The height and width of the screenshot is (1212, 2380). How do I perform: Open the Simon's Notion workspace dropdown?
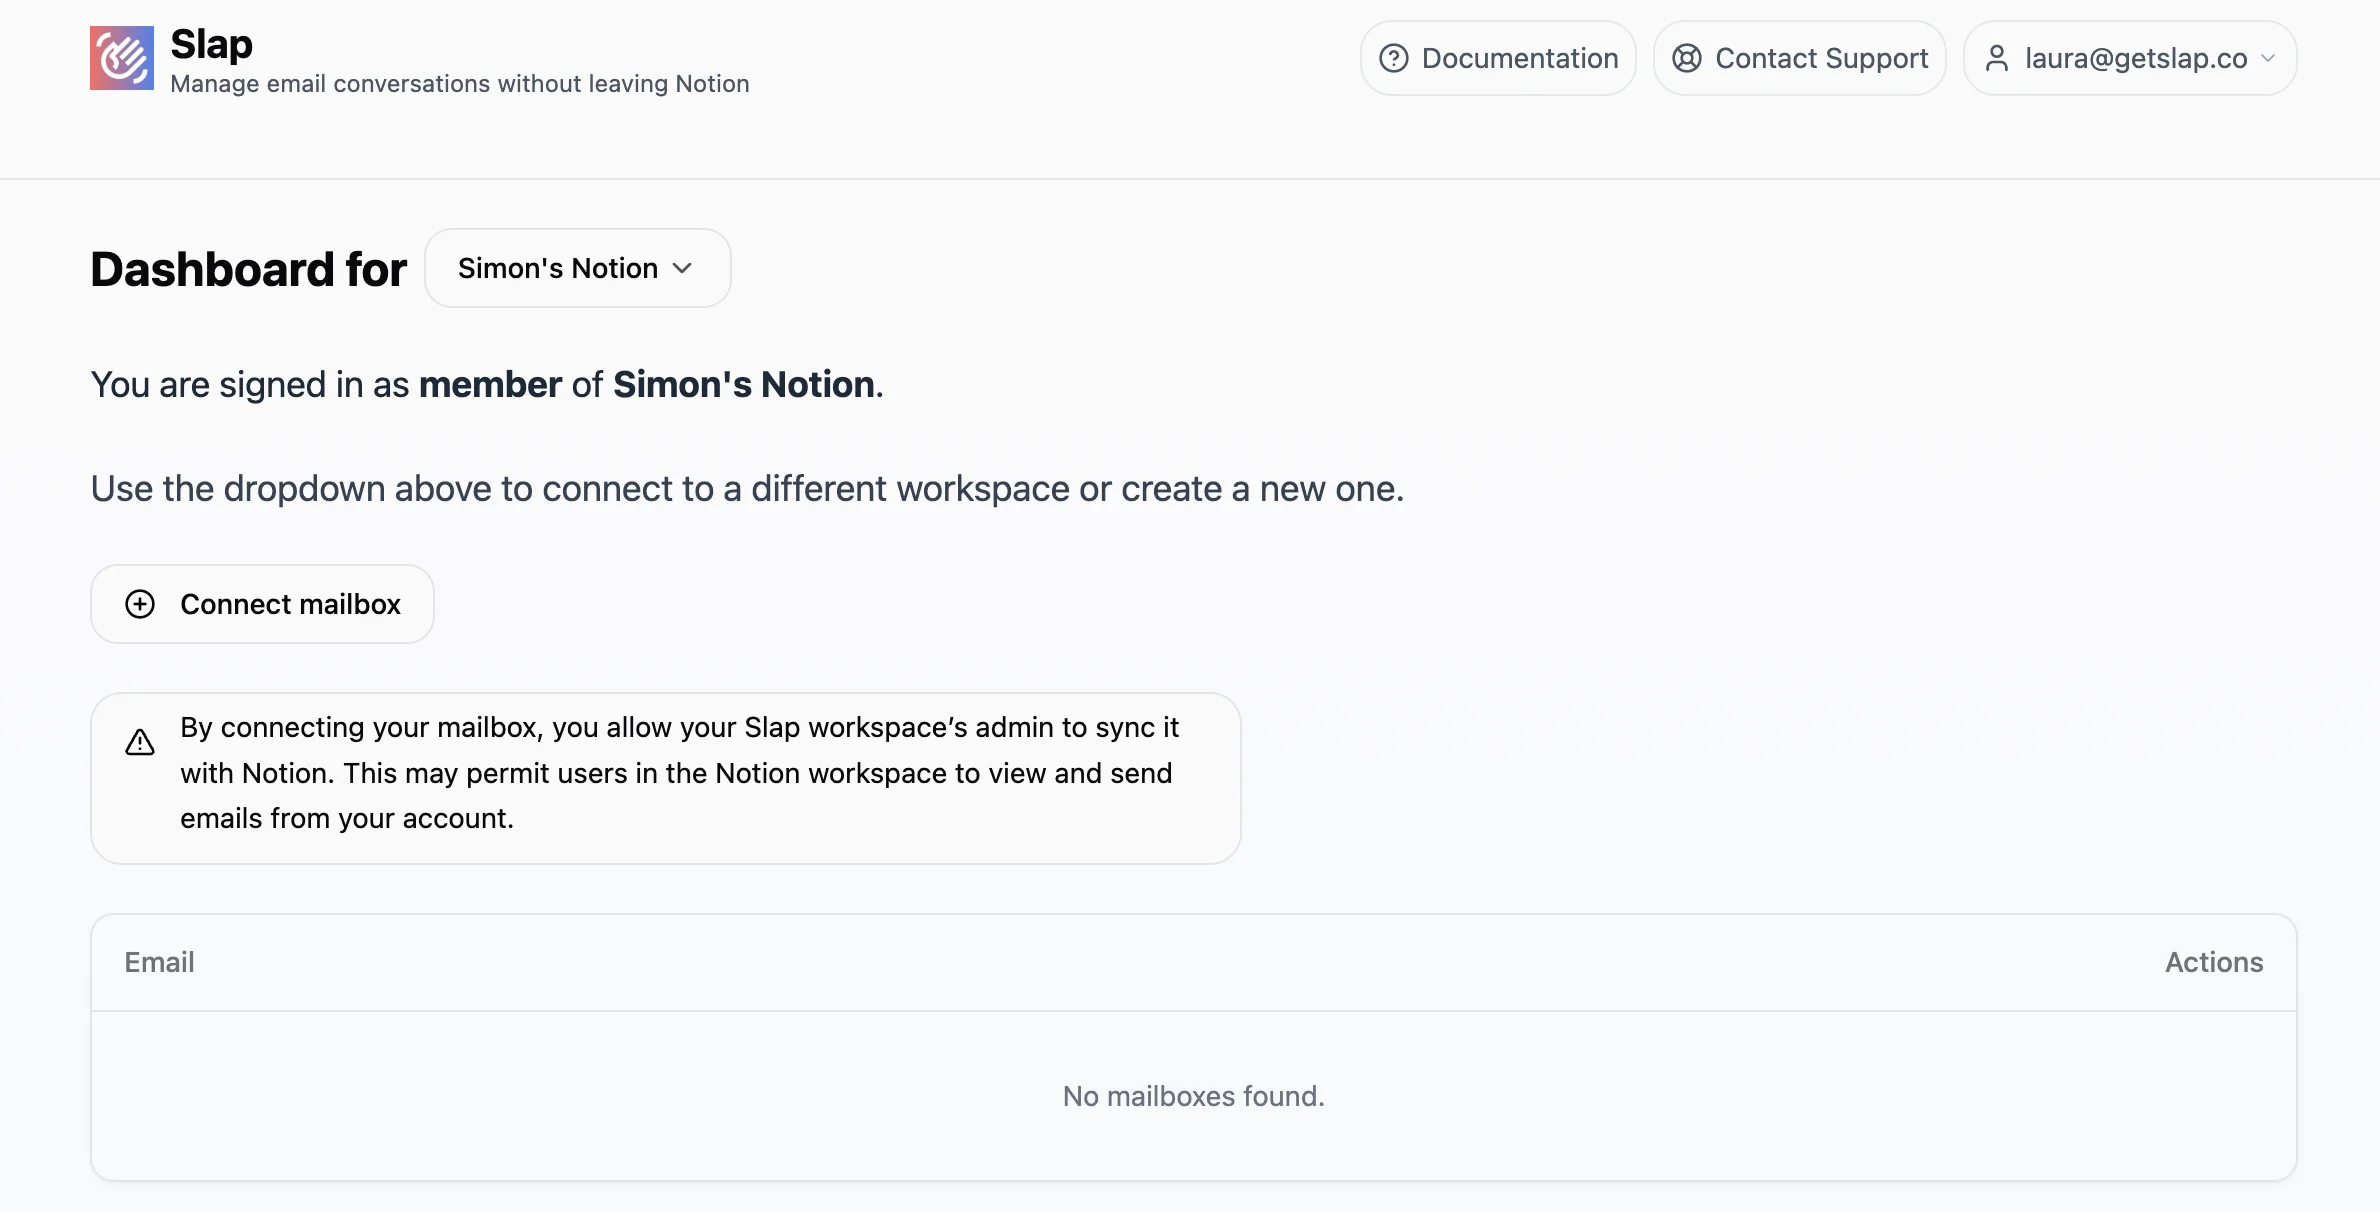coord(577,268)
